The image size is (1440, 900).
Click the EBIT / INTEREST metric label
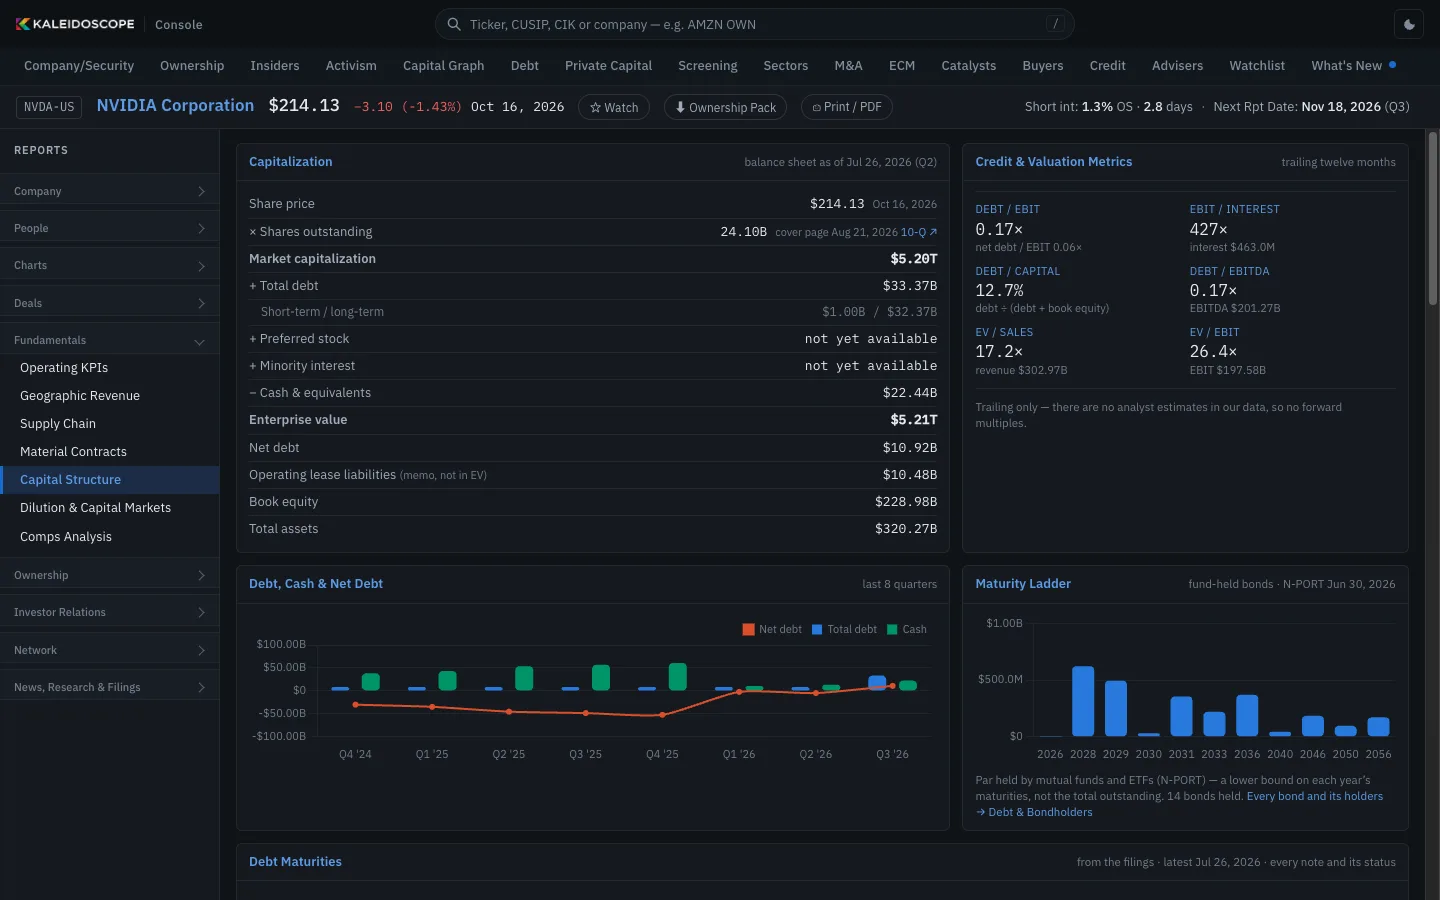(x=1234, y=210)
